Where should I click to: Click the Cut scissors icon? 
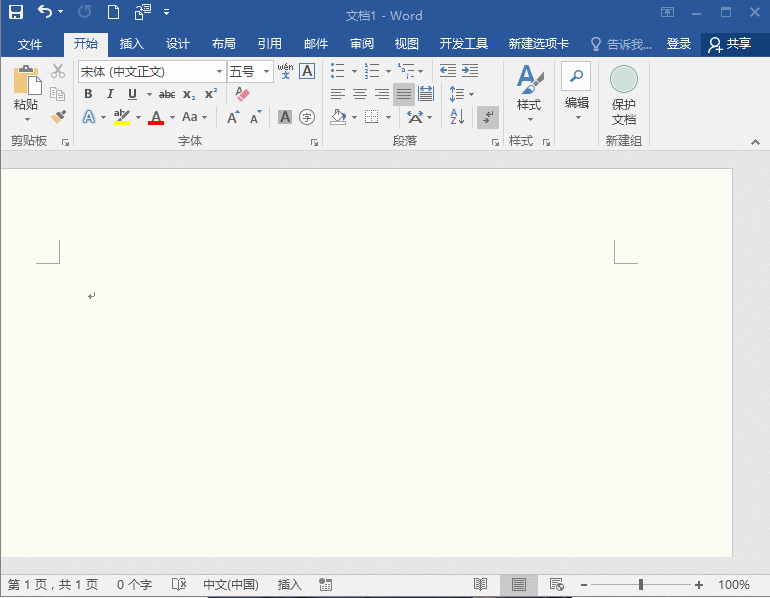[58, 71]
